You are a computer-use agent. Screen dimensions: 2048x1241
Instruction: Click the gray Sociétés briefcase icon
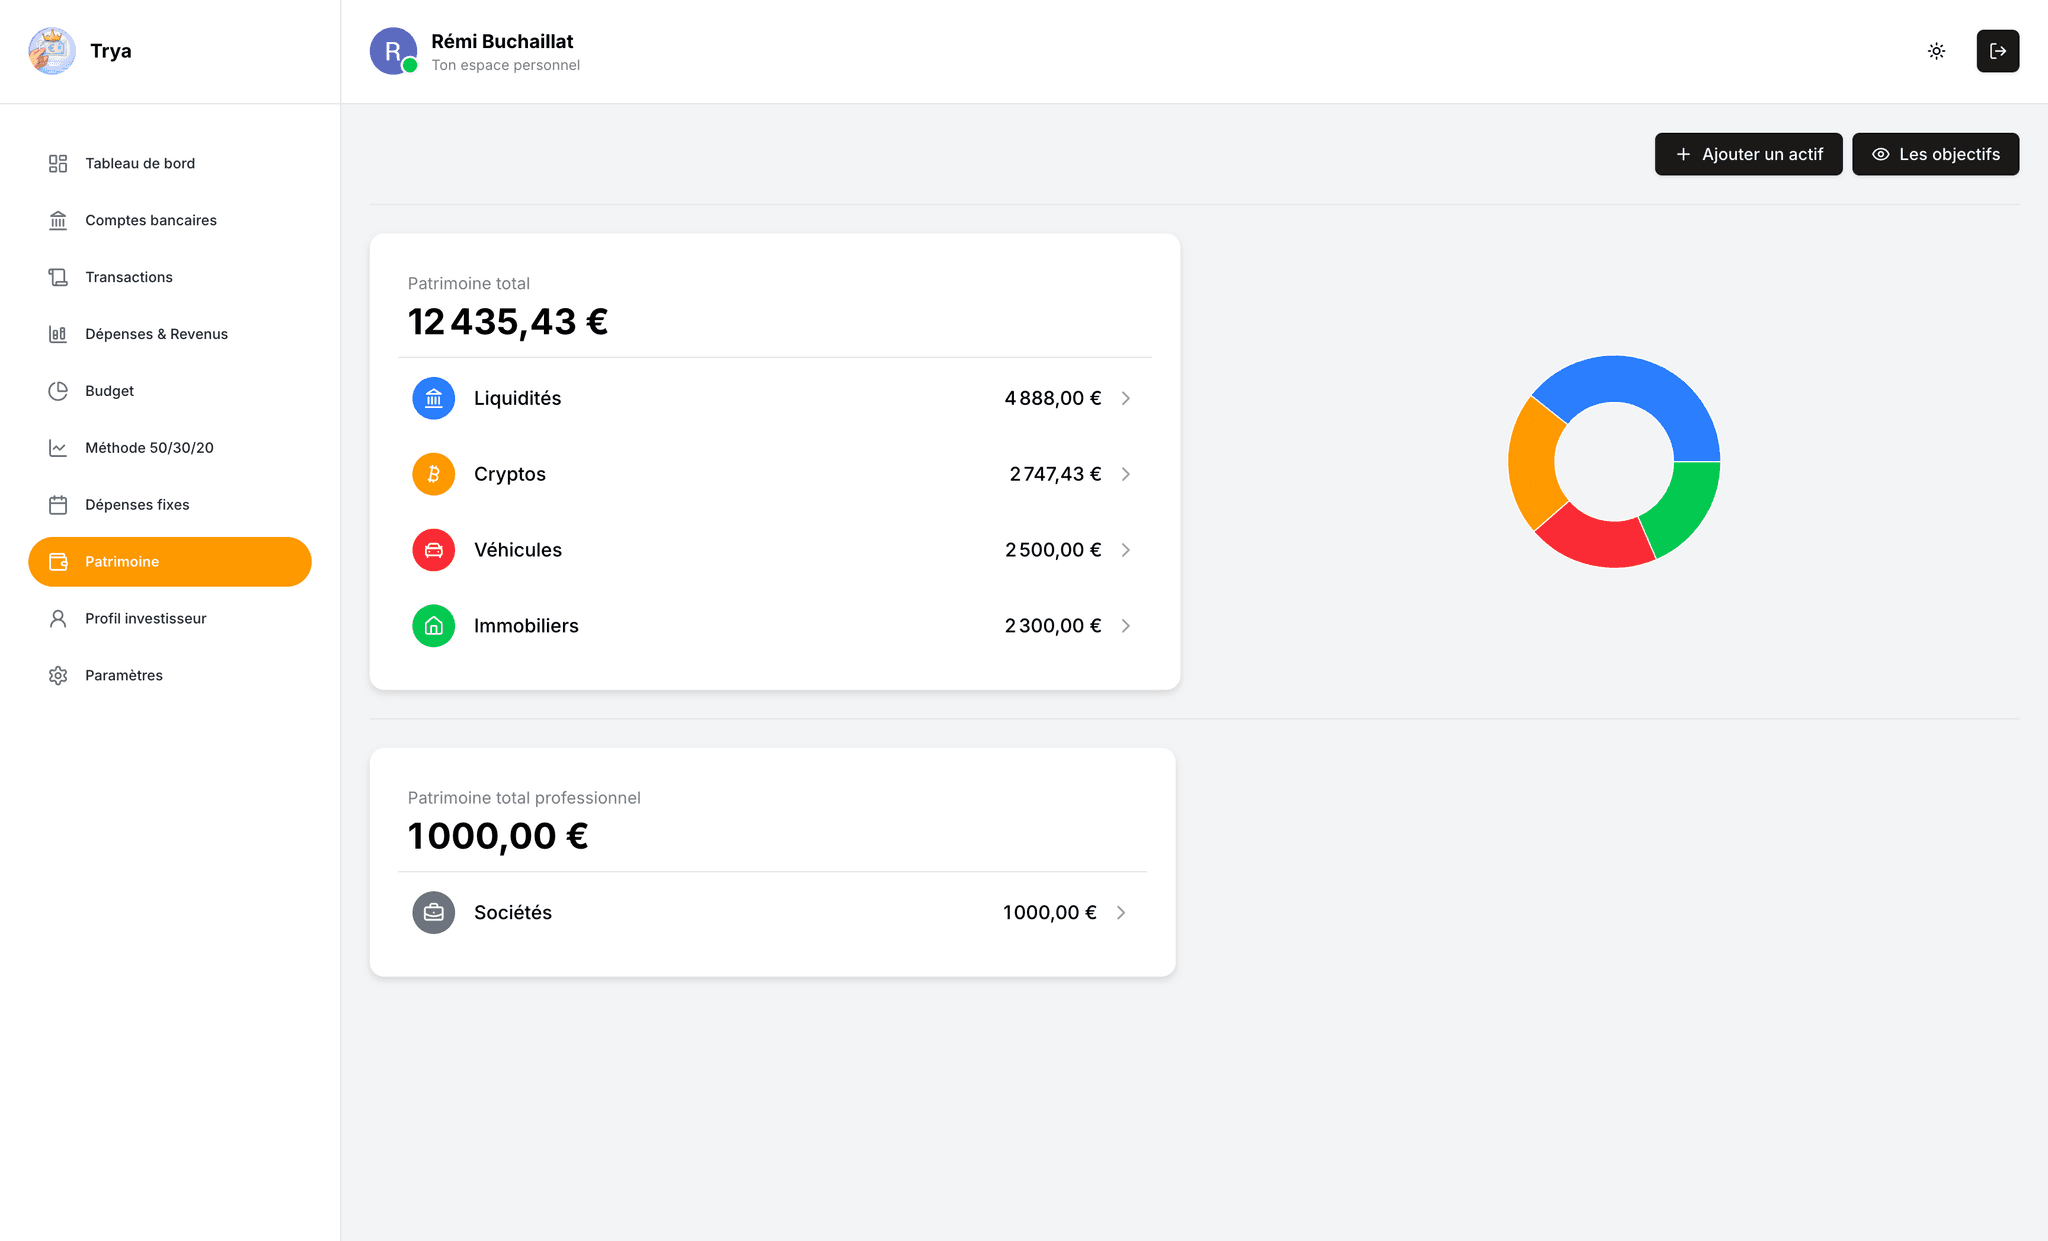tap(433, 912)
